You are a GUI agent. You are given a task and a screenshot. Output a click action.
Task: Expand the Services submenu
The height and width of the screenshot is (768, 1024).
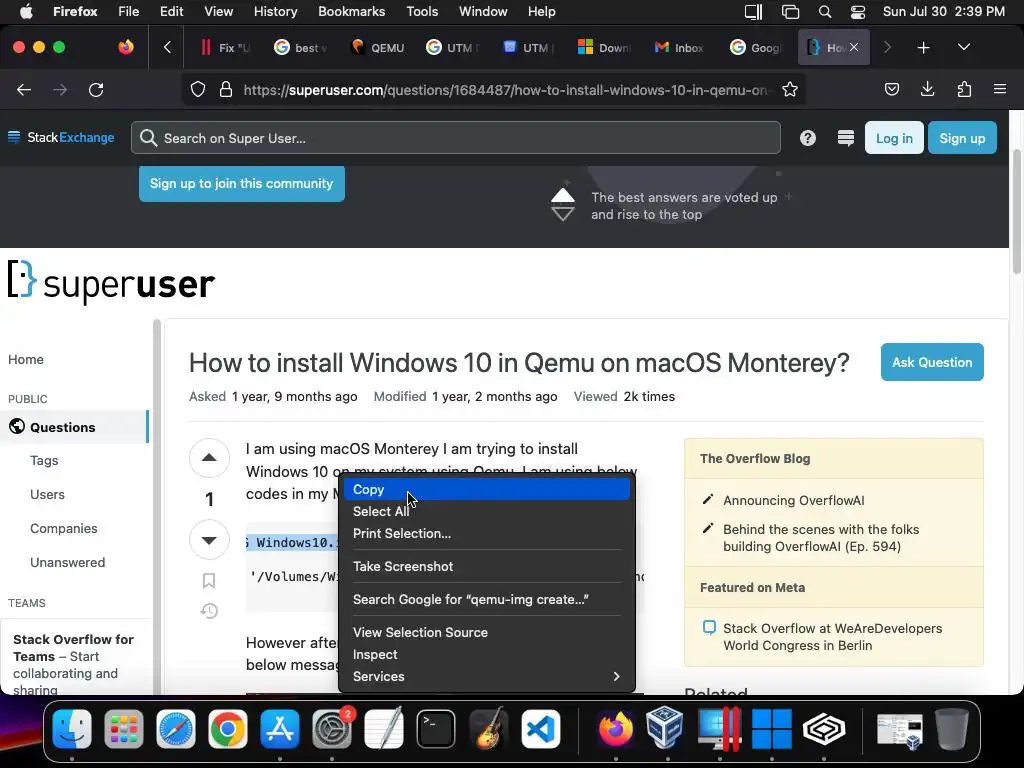coord(486,677)
